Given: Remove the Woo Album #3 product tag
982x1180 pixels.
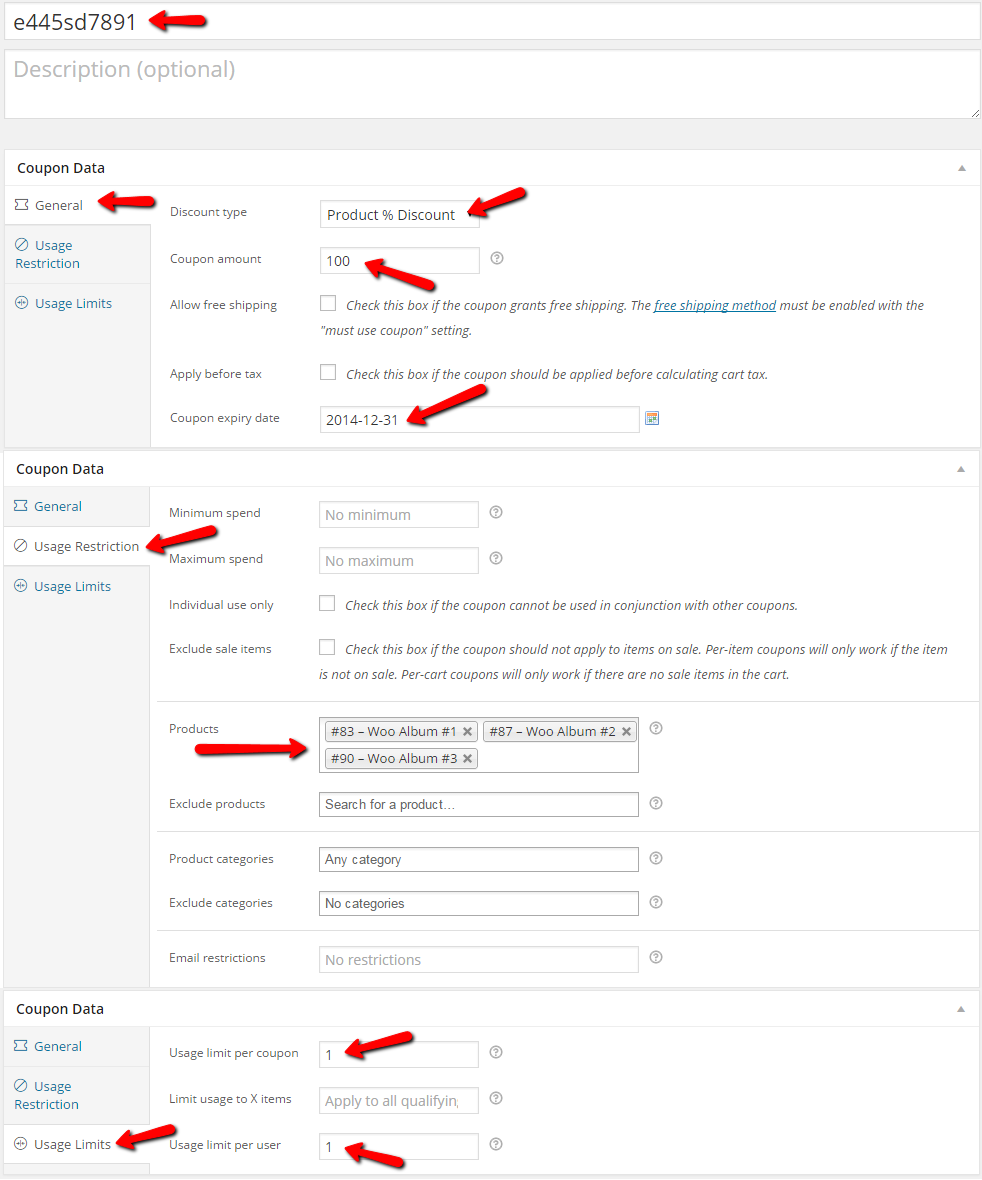Looking at the screenshot, I should pyautogui.click(x=467, y=758).
